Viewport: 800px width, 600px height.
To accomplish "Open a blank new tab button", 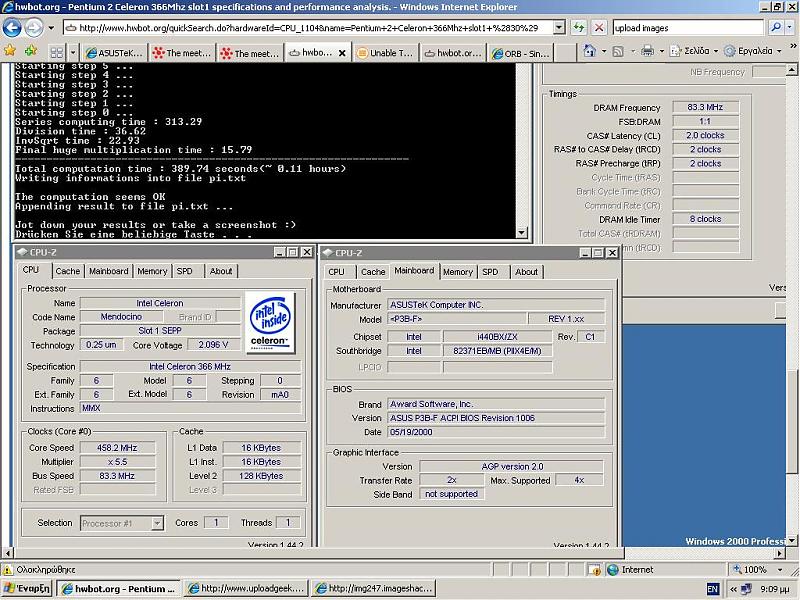I will pos(565,53).
